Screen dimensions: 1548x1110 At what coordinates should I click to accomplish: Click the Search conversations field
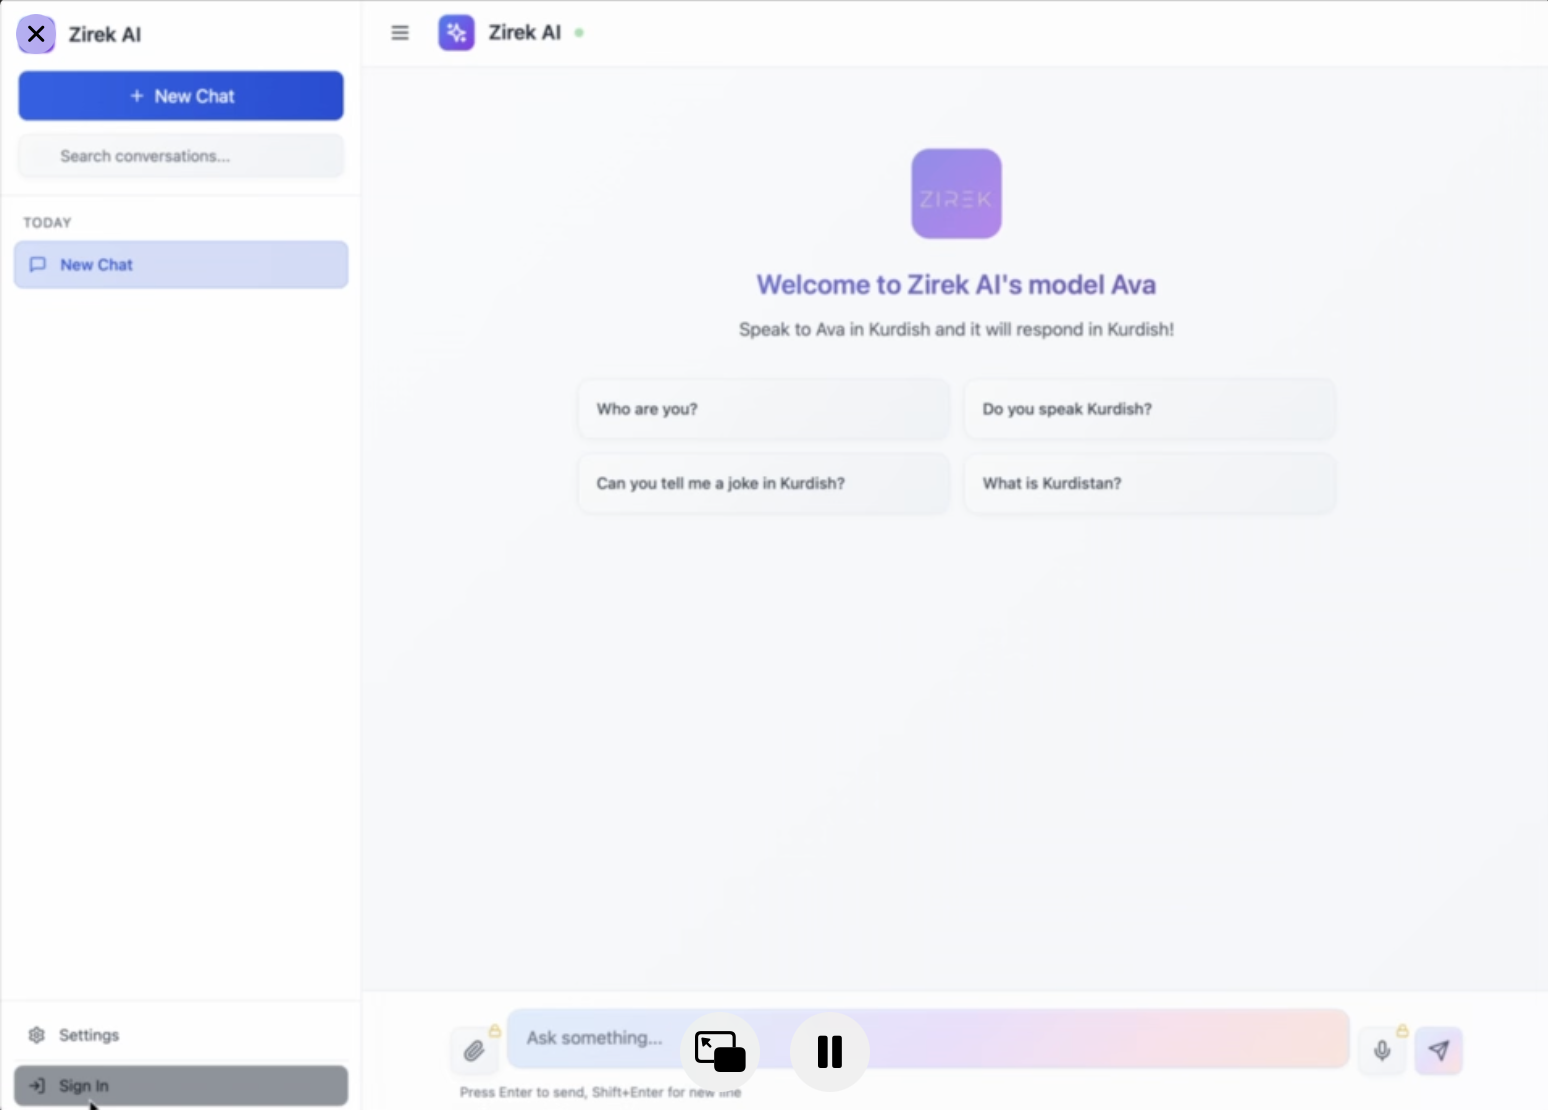coord(181,156)
